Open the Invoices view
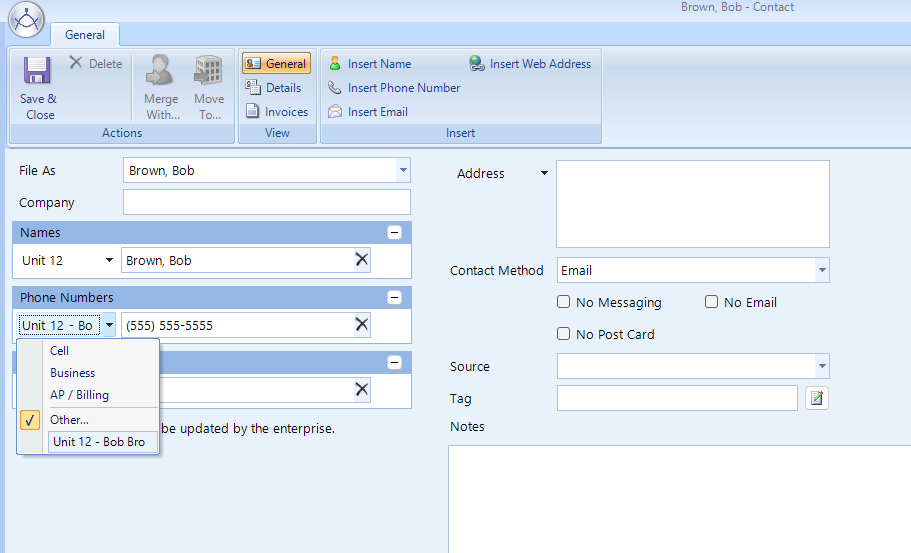 point(277,112)
